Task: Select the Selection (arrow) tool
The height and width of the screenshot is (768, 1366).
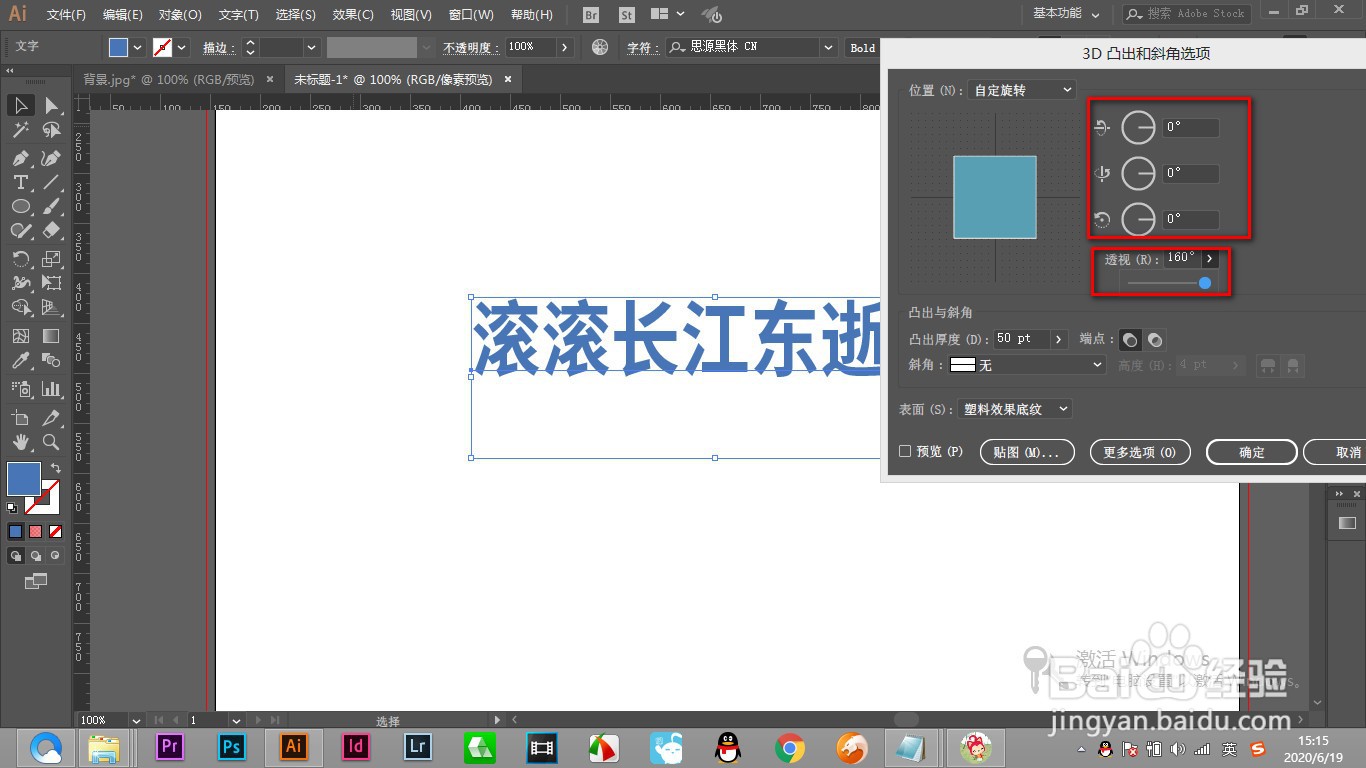Action: (20, 105)
